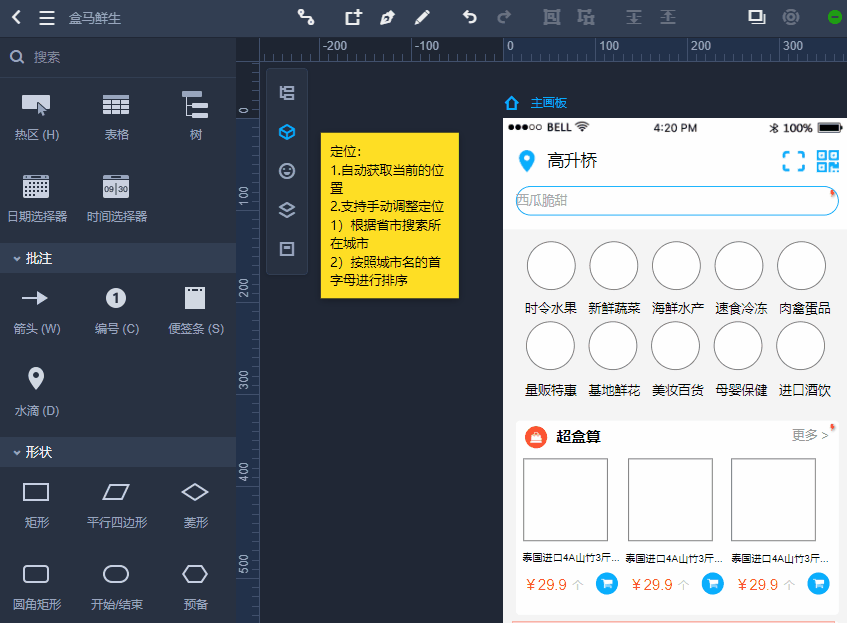Select the 海鲜水产 category circle
847x623 pixels.
tap(676, 266)
